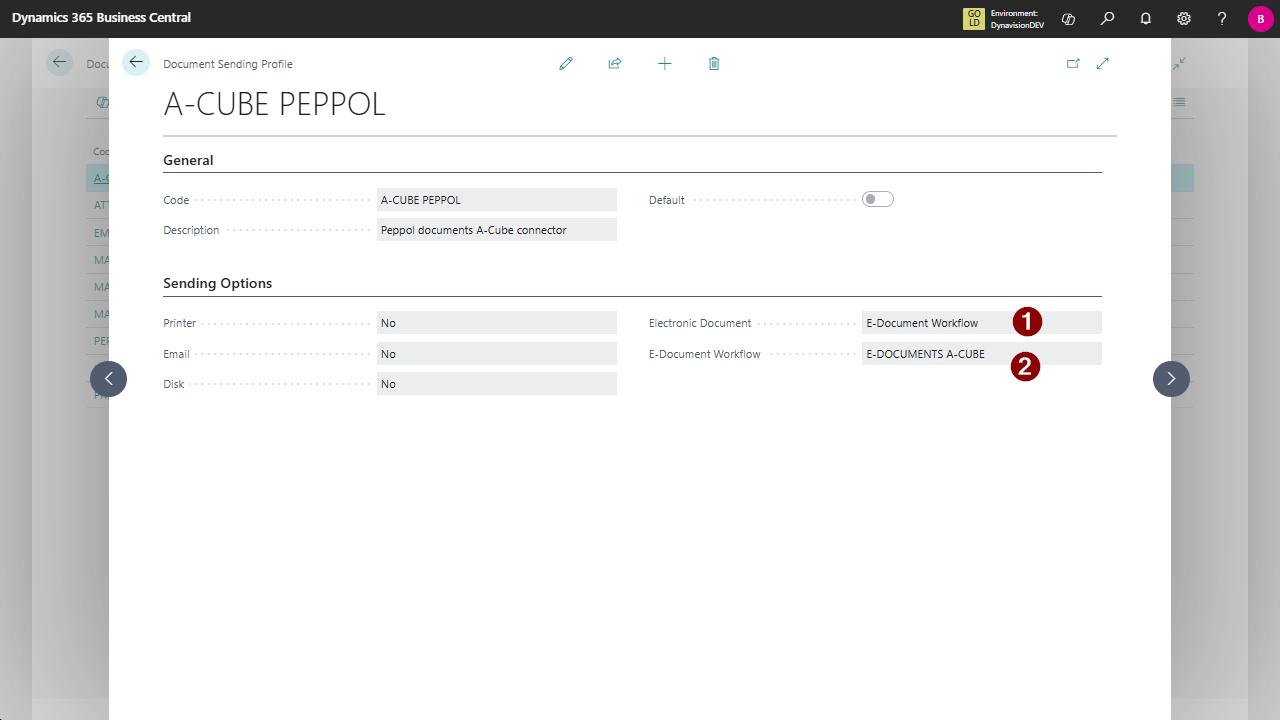Image resolution: width=1280 pixels, height=720 pixels.
Task: Open notifications bell
Action: pos(1145,18)
